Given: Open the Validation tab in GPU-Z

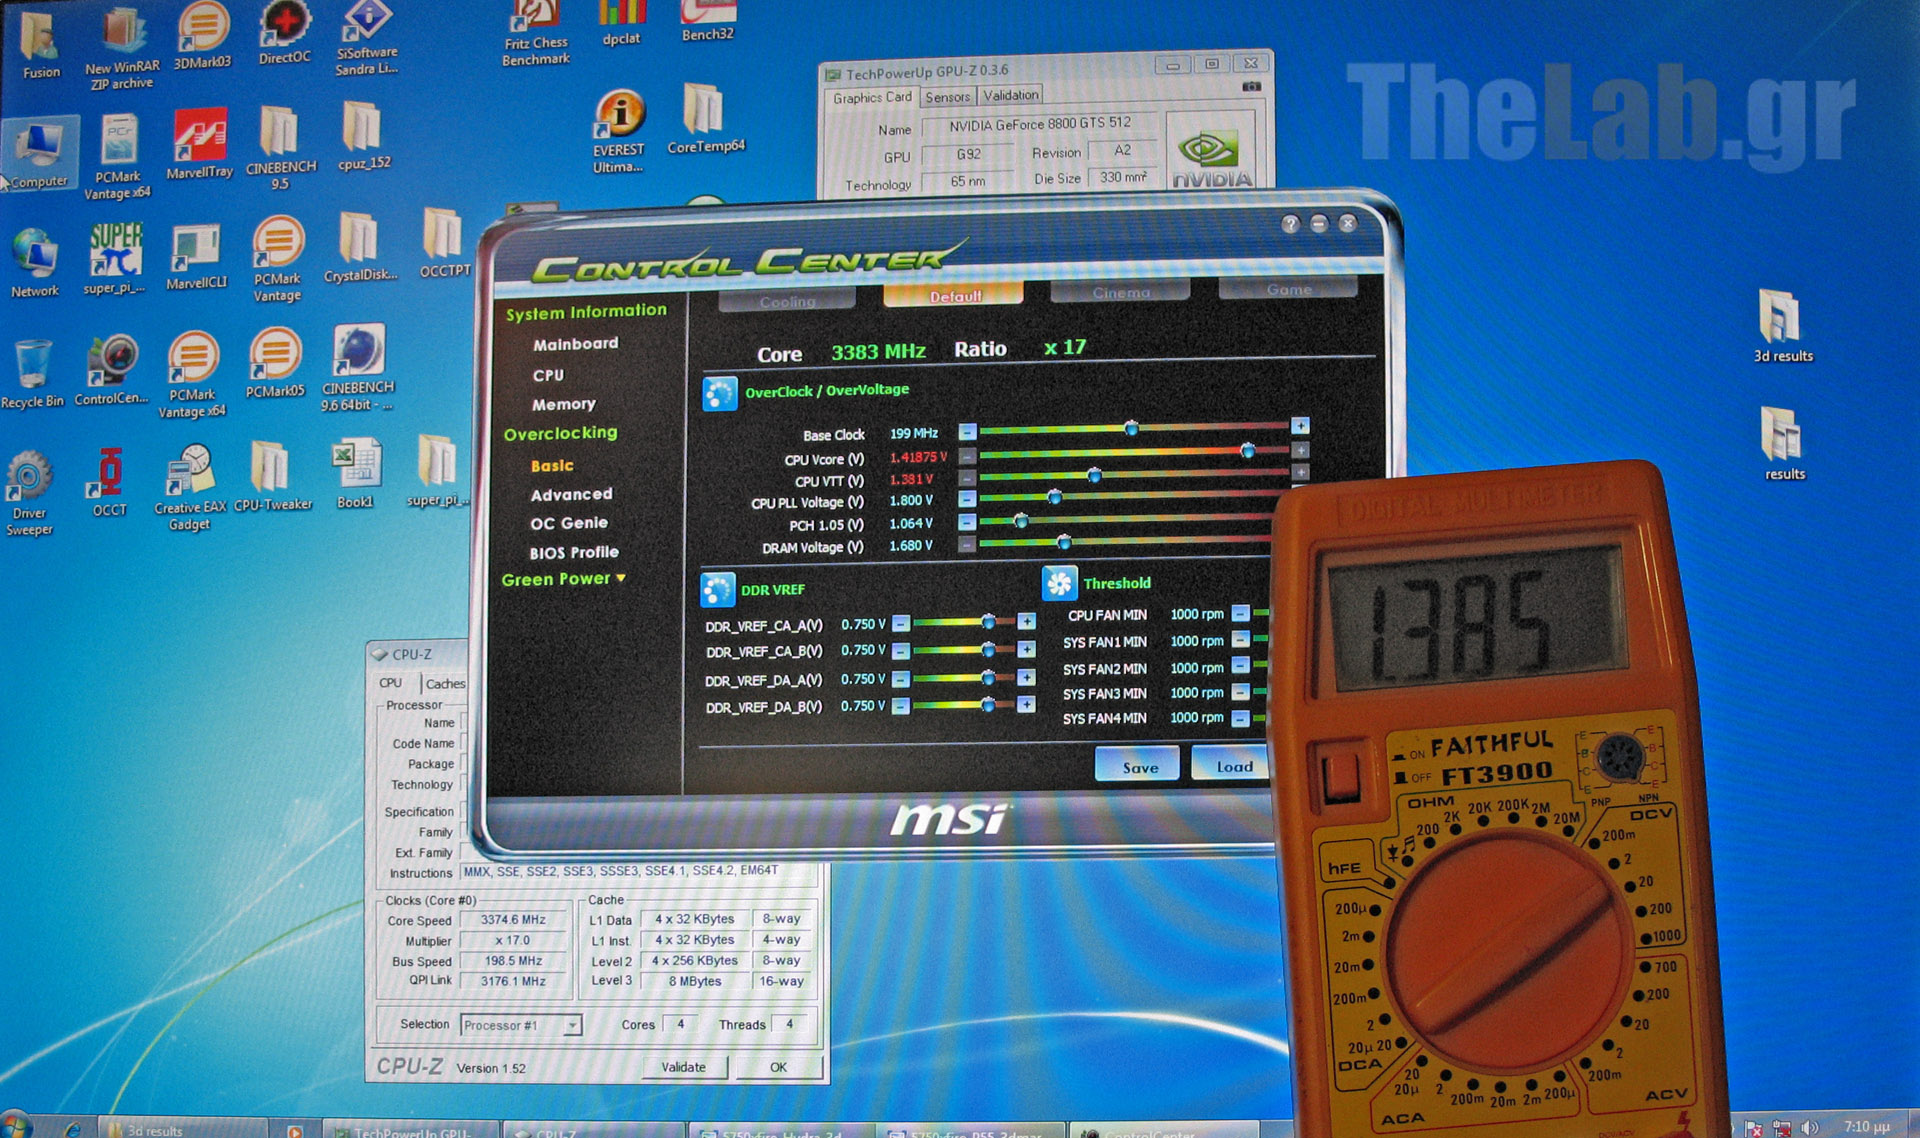Looking at the screenshot, I should pyautogui.click(x=1010, y=95).
